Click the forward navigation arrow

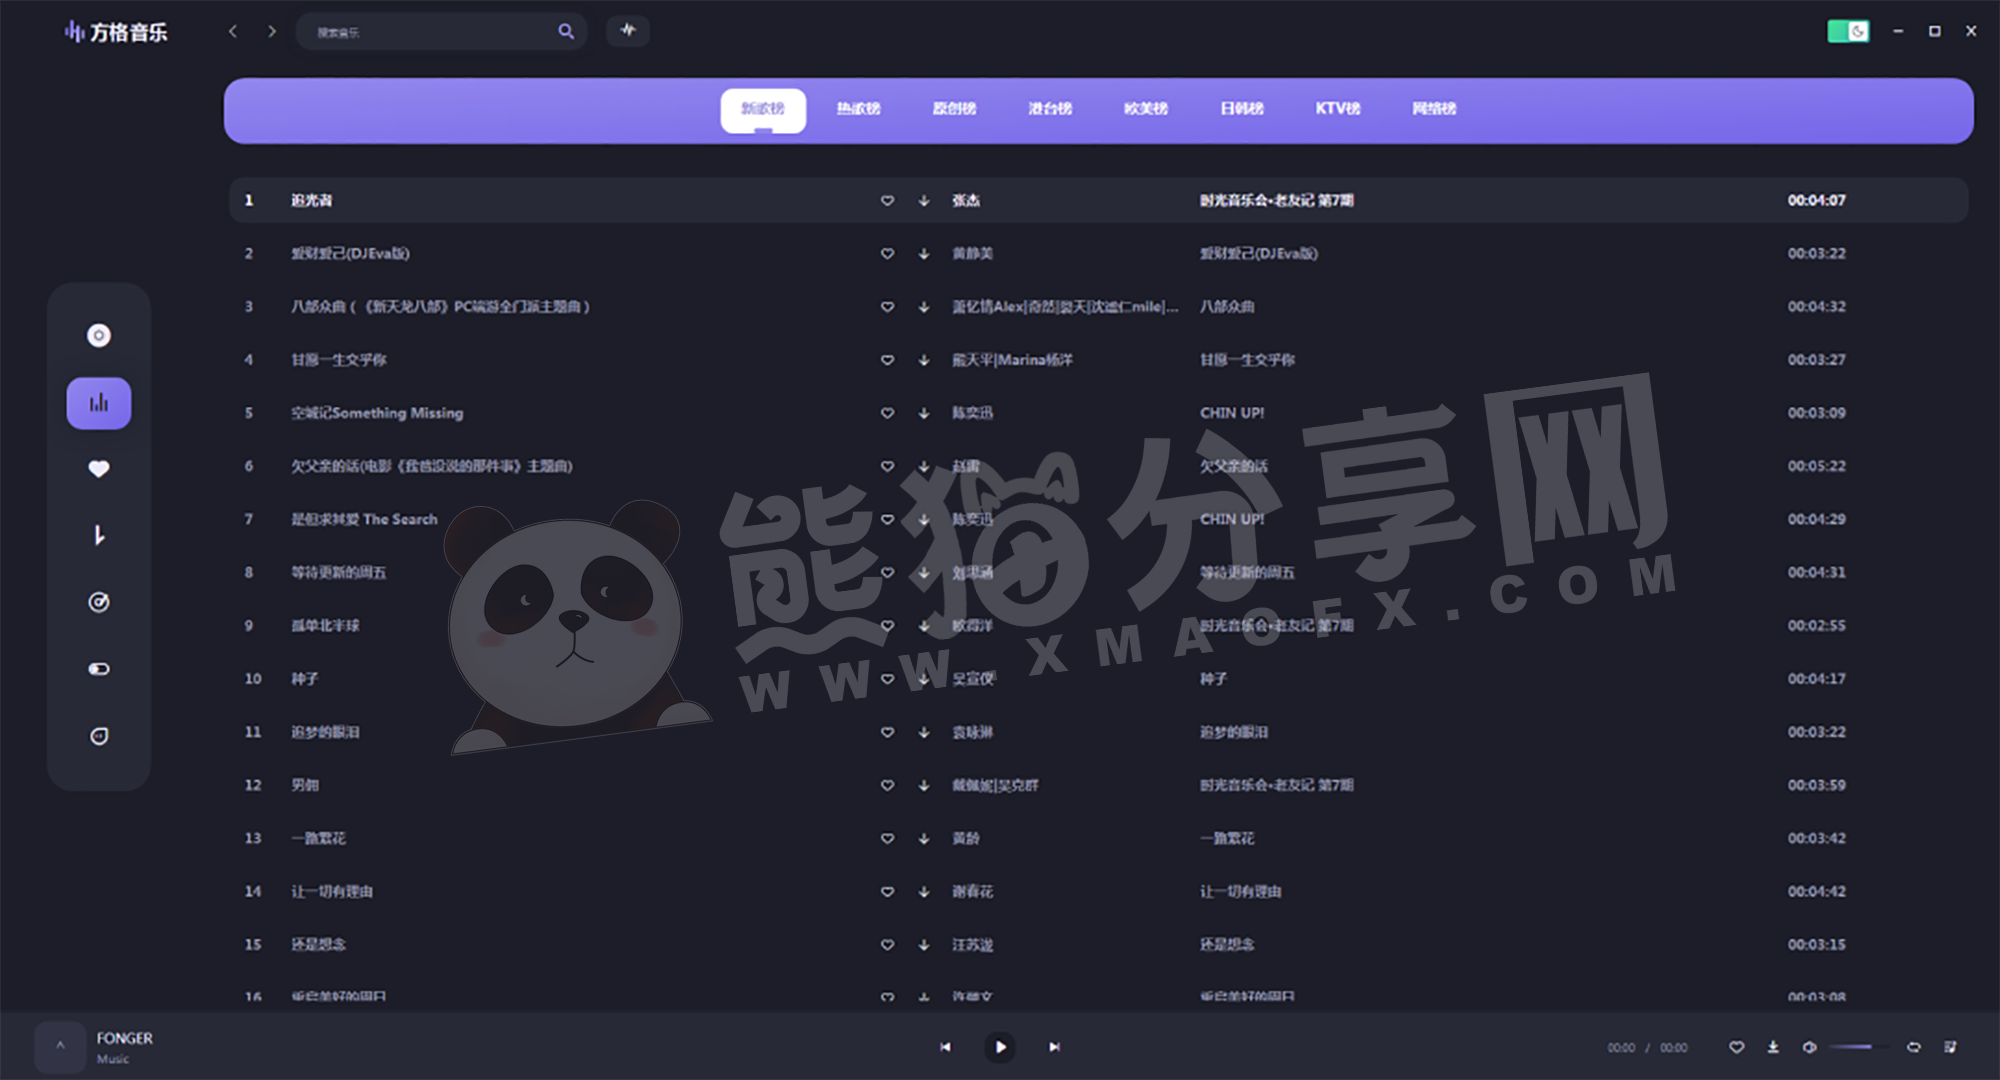tap(272, 31)
